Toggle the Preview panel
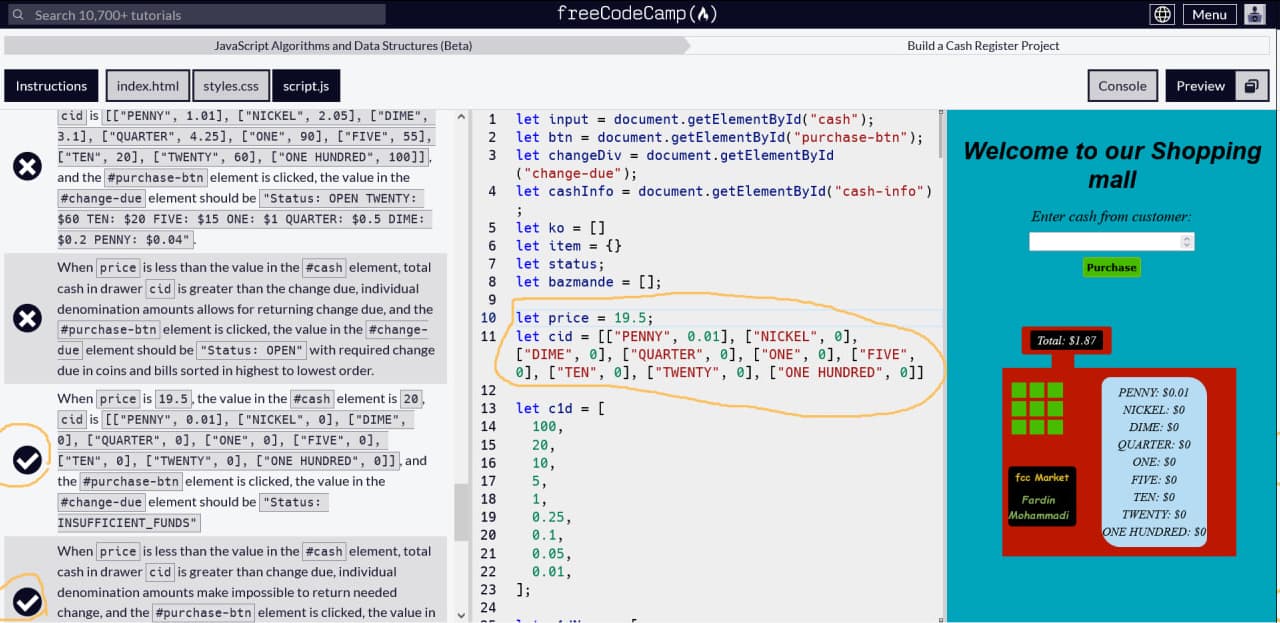This screenshot has width=1280, height=623. tap(1200, 86)
